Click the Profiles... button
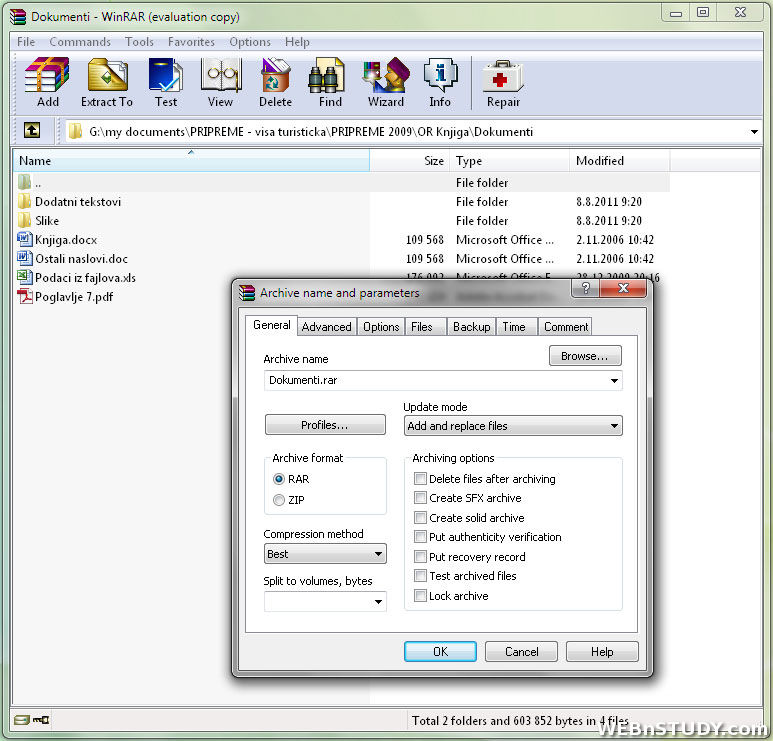The image size is (773, 741). coord(325,425)
